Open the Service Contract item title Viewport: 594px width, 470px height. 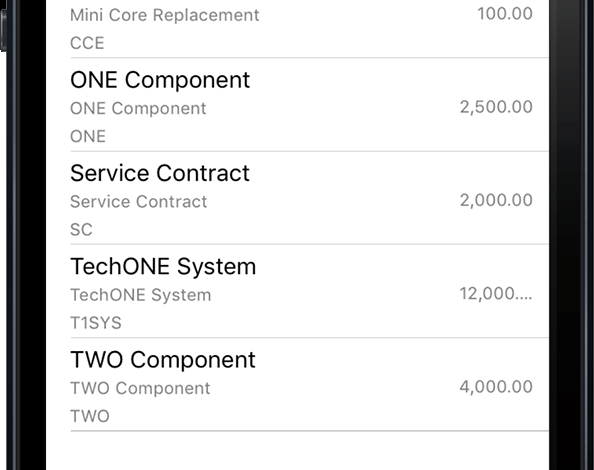click(x=160, y=173)
